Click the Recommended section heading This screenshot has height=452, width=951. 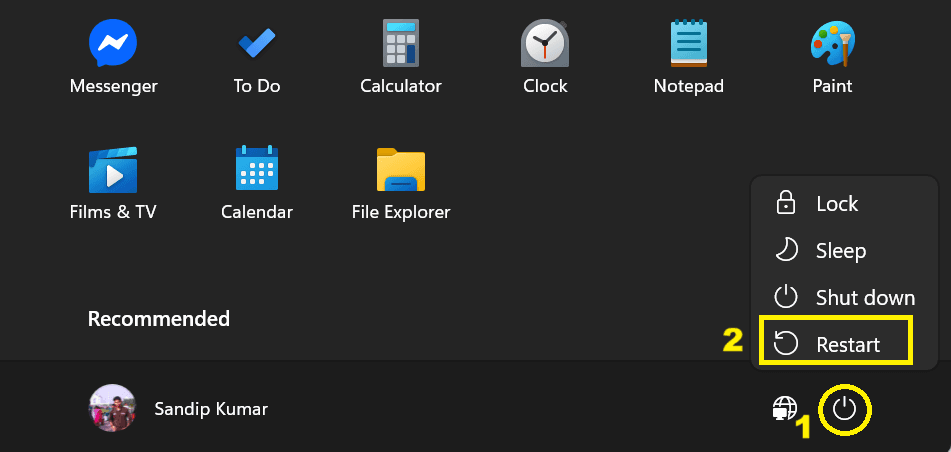coord(159,319)
